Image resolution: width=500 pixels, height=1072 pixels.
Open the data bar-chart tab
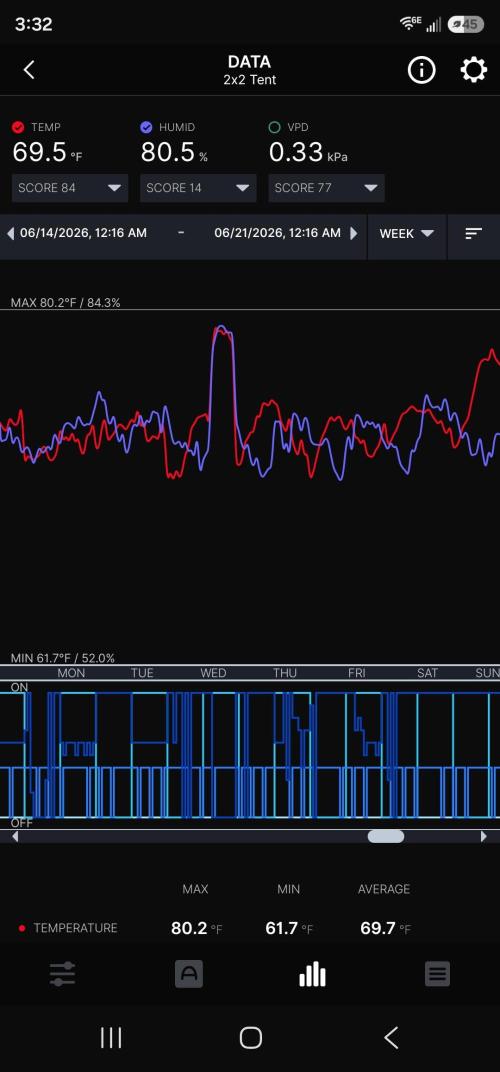[x=313, y=974]
